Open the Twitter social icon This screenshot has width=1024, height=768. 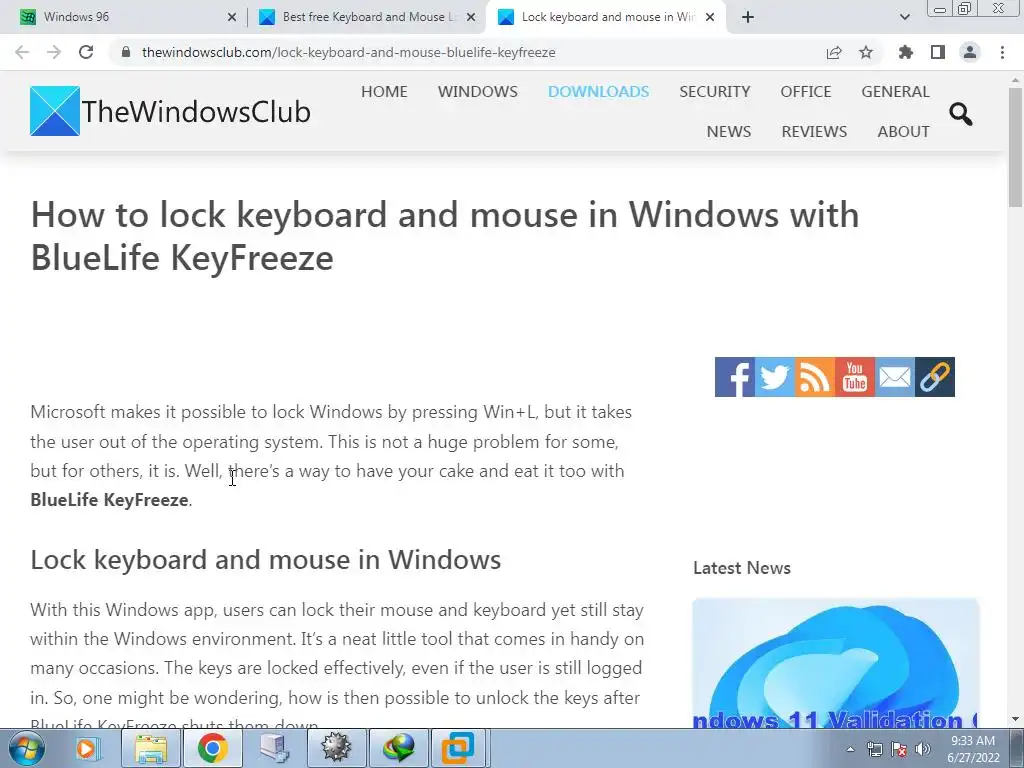[775, 377]
